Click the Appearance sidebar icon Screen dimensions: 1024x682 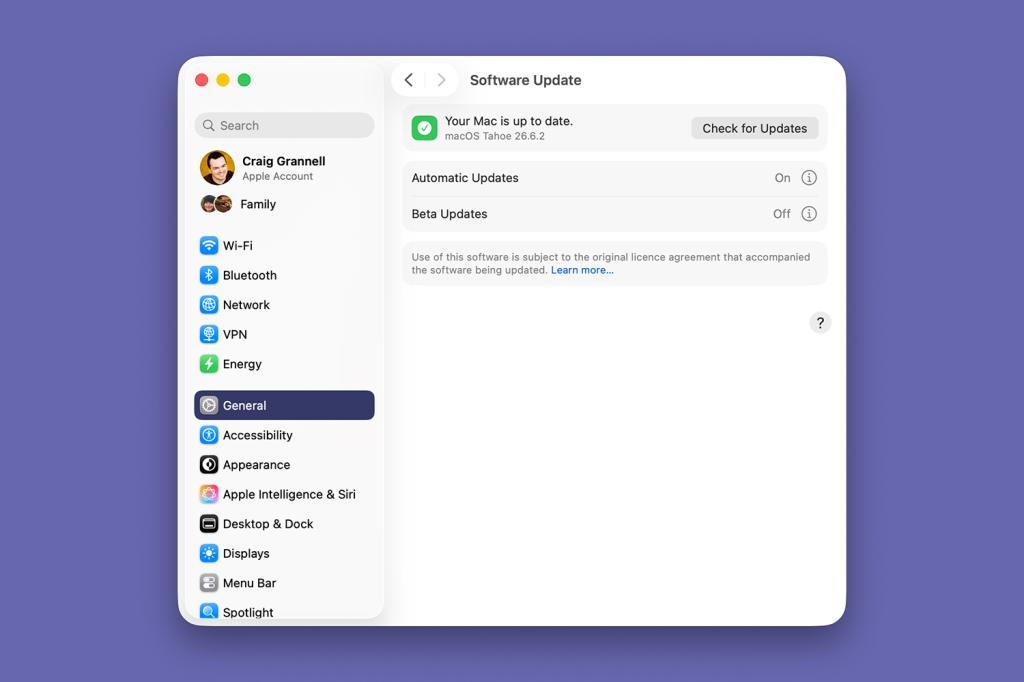tap(208, 464)
